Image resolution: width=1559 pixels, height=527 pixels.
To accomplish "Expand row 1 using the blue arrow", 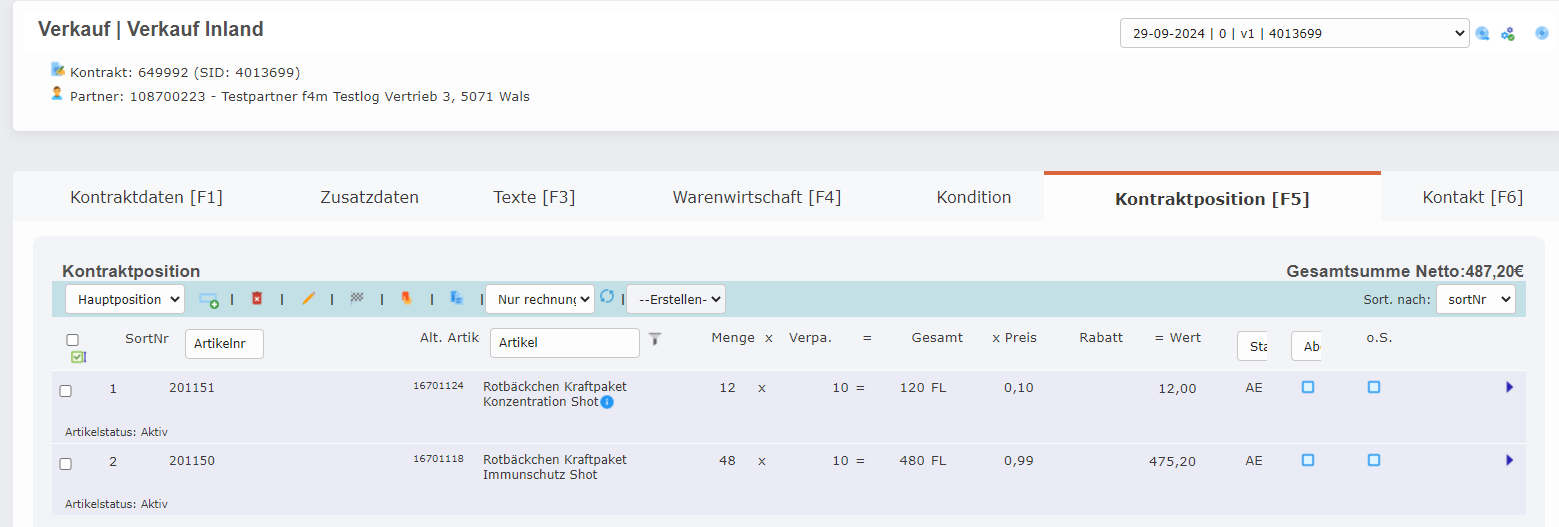I will coord(1509,387).
